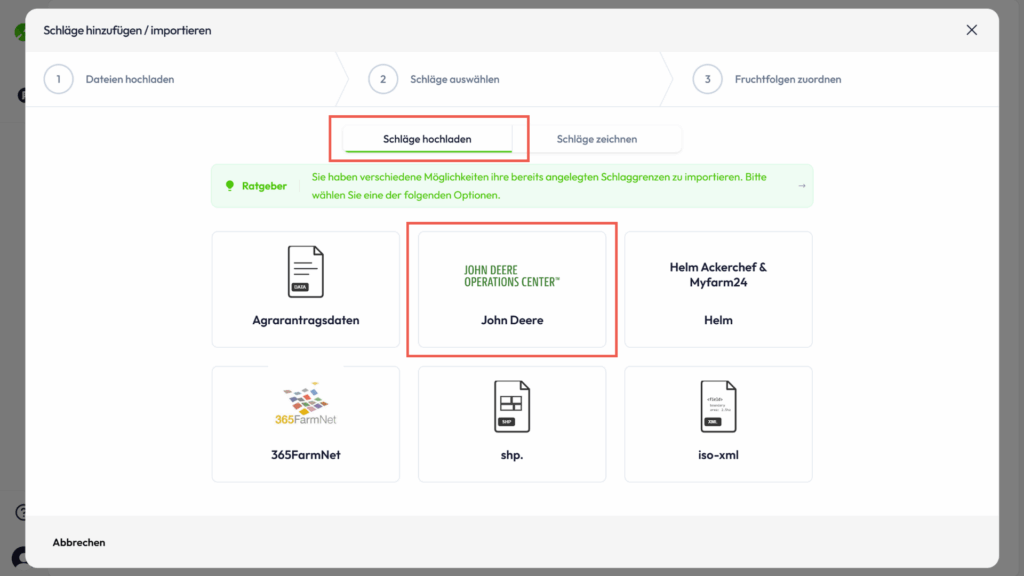The image size is (1024, 576).
Task: Jump to step 2 number circle
Action: tap(383, 79)
